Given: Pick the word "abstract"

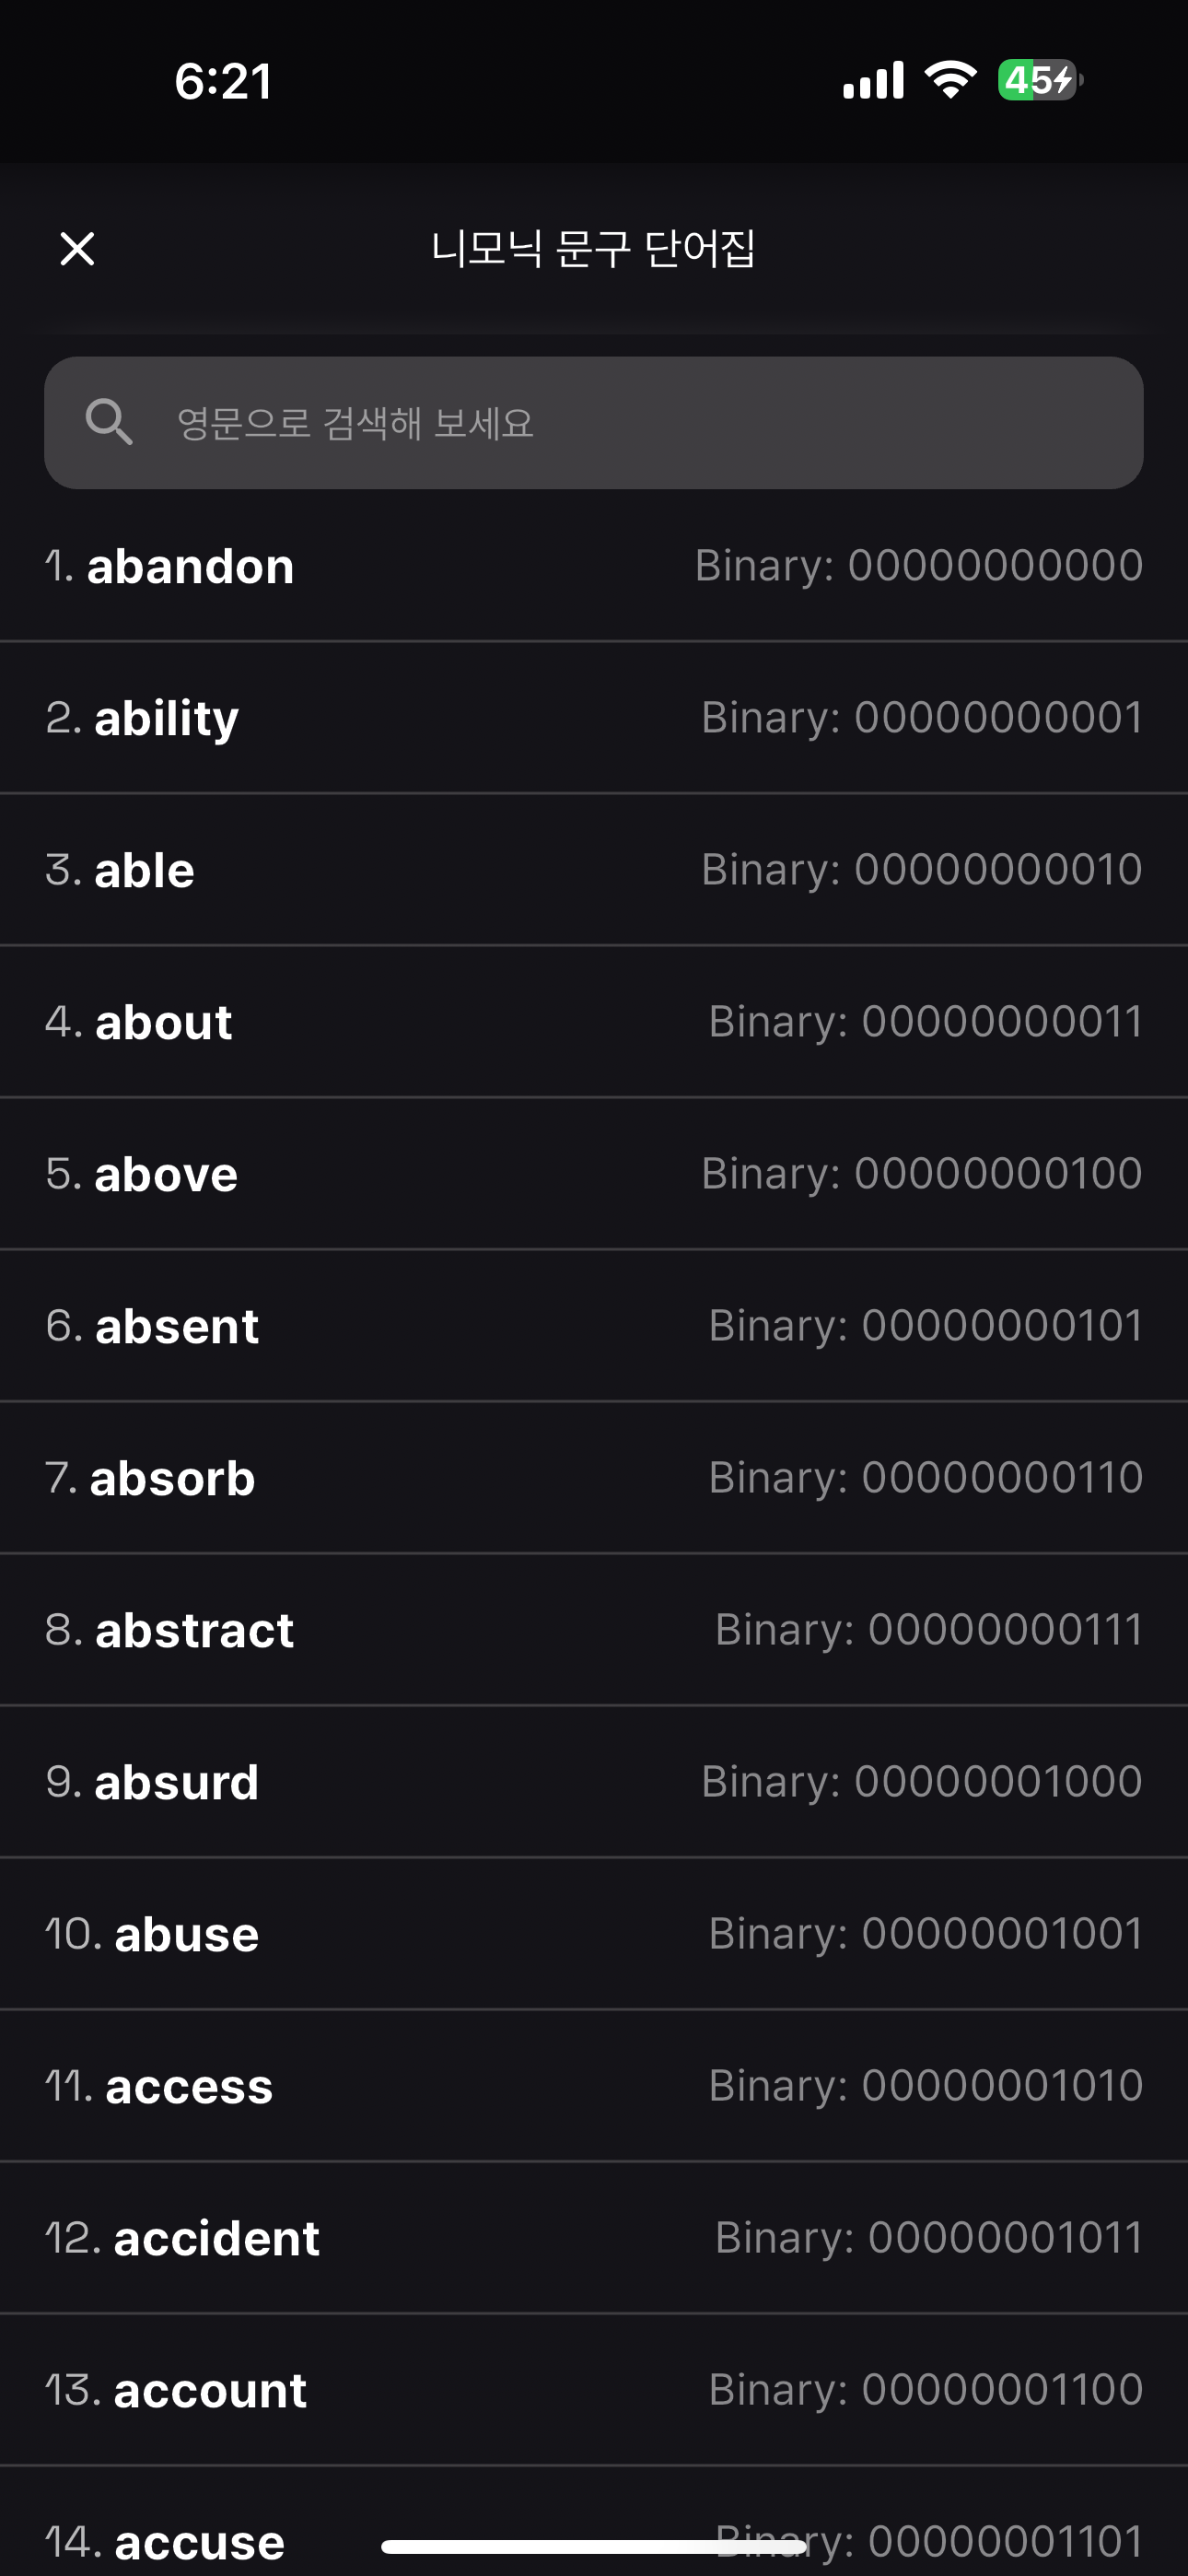Looking at the screenshot, I should [x=194, y=1631].
